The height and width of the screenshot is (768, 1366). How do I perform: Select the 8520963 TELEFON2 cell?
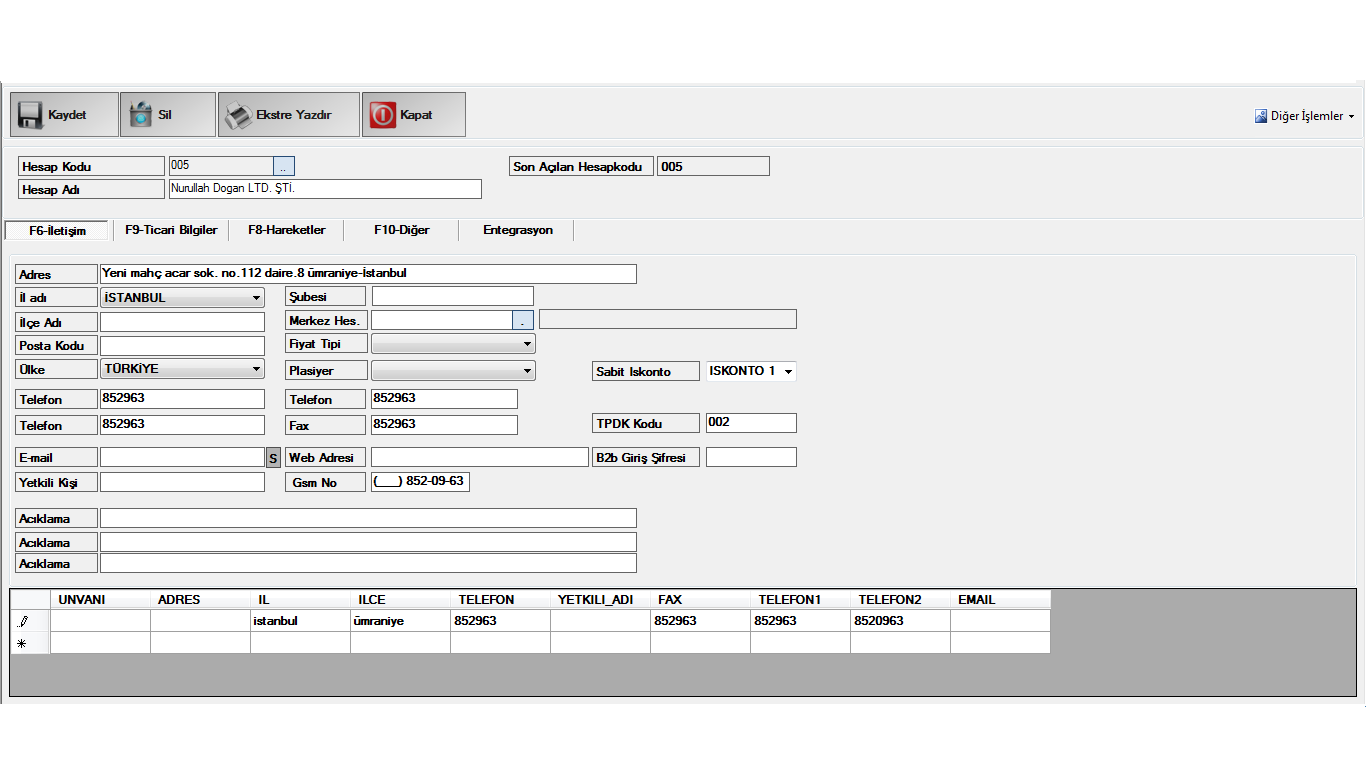(x=900, y=621)
